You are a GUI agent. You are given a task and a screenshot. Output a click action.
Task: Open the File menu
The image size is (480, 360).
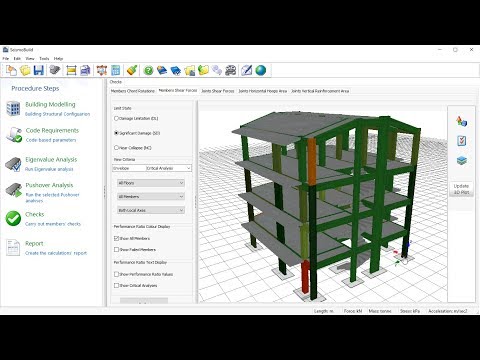tap(6, 59)
